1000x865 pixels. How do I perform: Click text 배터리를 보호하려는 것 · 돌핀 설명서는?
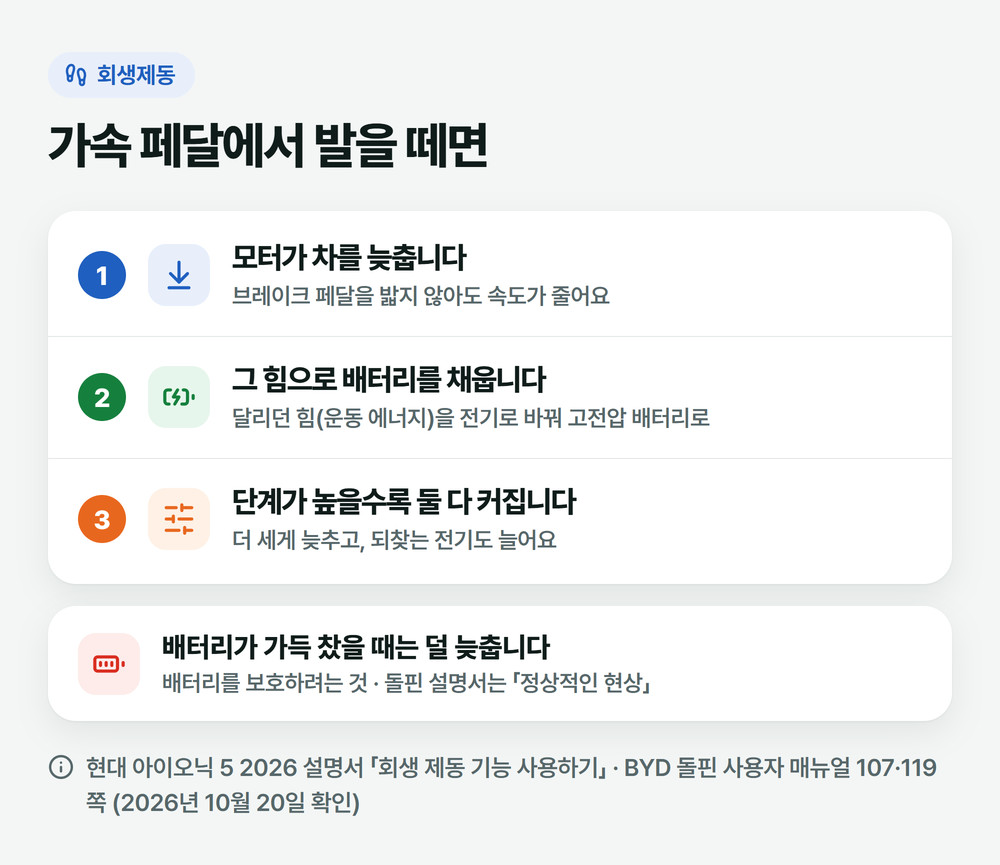point(334,683)
